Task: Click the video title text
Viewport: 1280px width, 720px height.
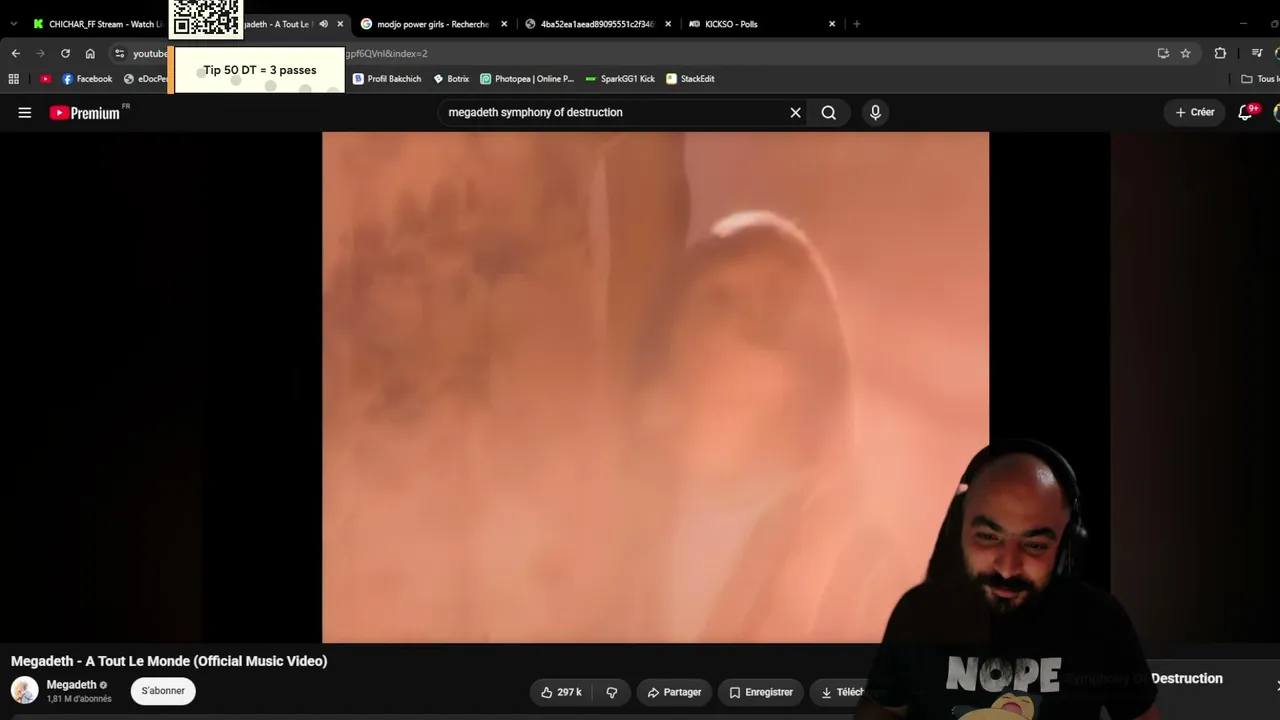Action: tap(169, 661)
